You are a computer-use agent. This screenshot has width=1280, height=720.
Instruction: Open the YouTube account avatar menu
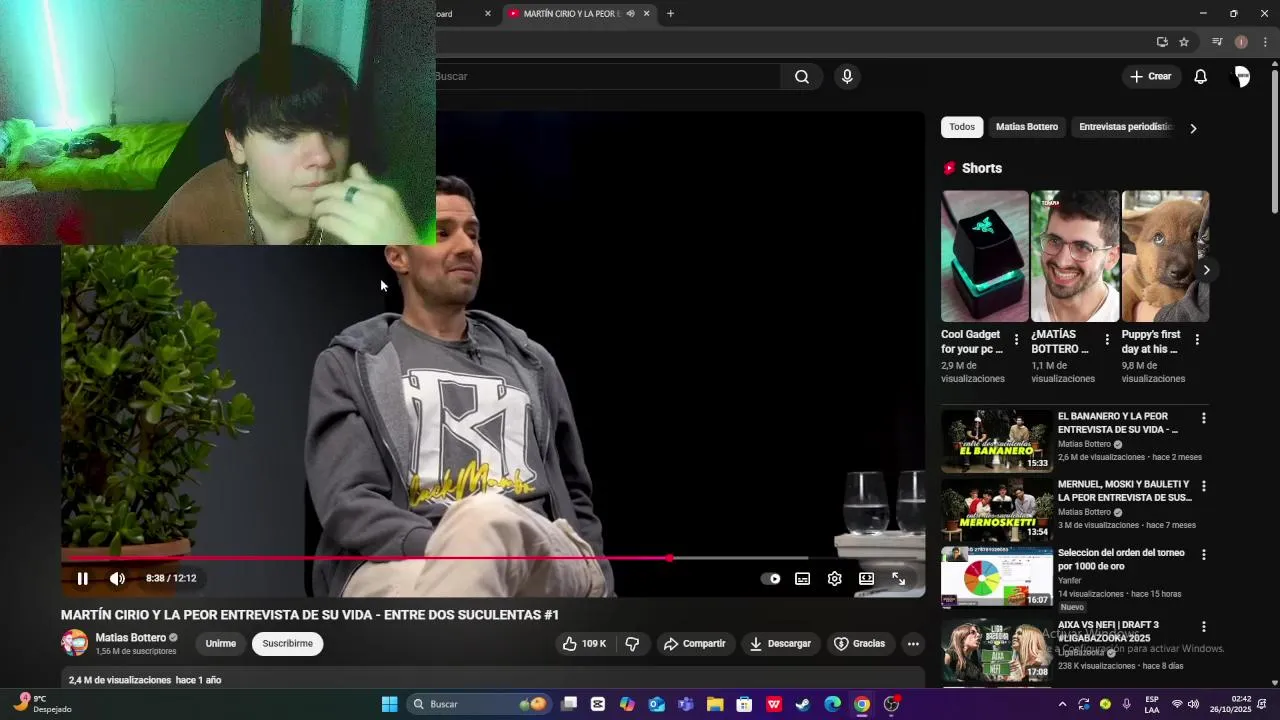click(x=1241, y=76)
